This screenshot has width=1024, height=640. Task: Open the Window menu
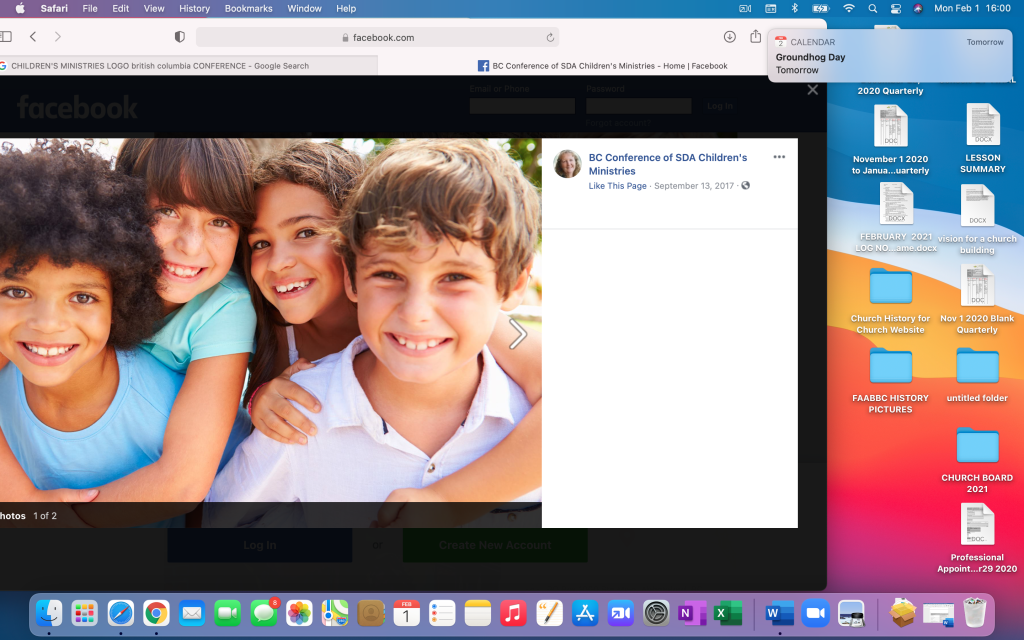click(x=304, y=8)
